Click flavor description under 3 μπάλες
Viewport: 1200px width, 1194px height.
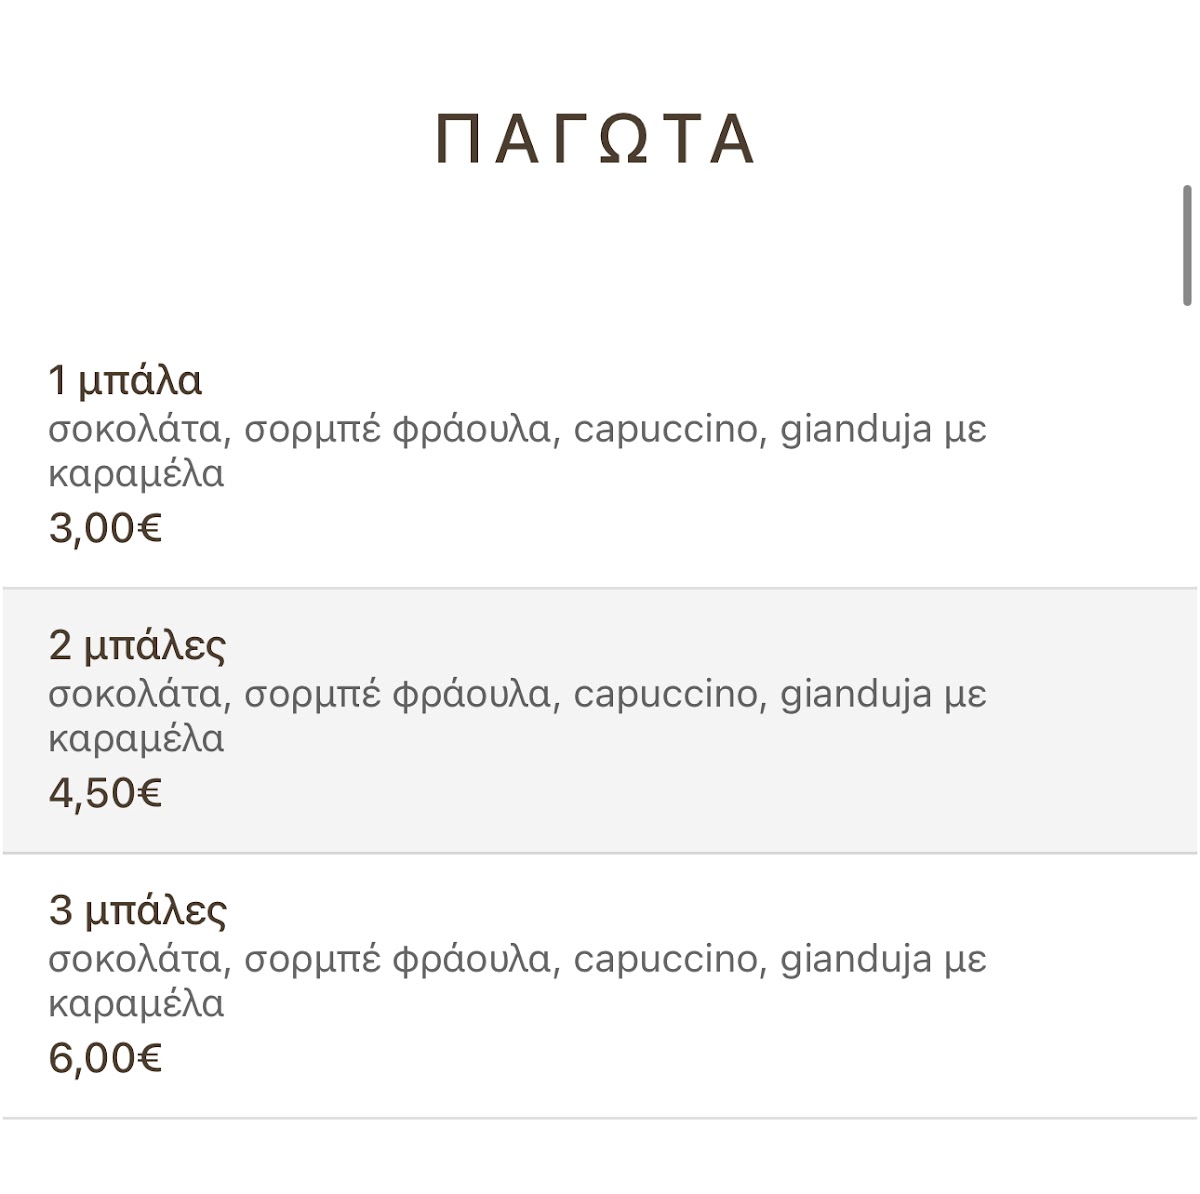click(517, 981)
